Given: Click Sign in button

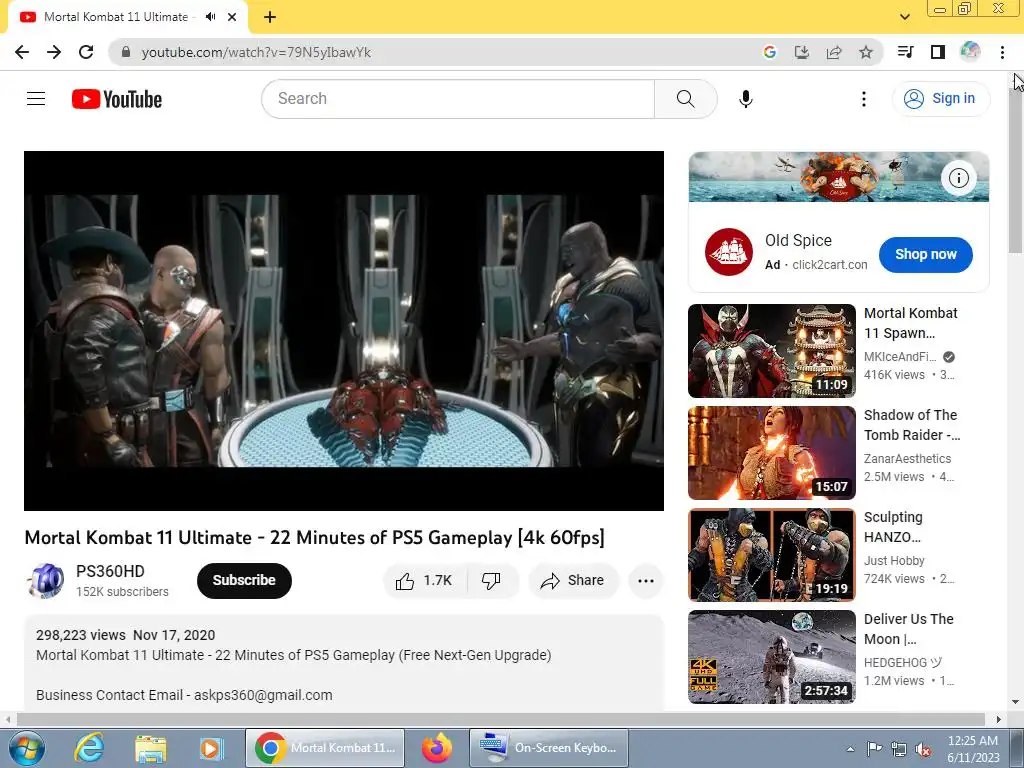Looking at the screenshot, I should coord(940,99).
